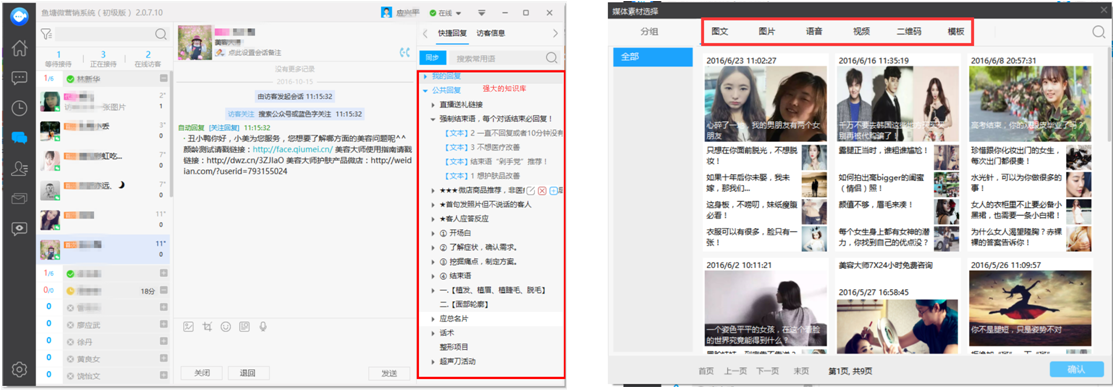Click the screenshot crop icon below chat

pos(207,326)
